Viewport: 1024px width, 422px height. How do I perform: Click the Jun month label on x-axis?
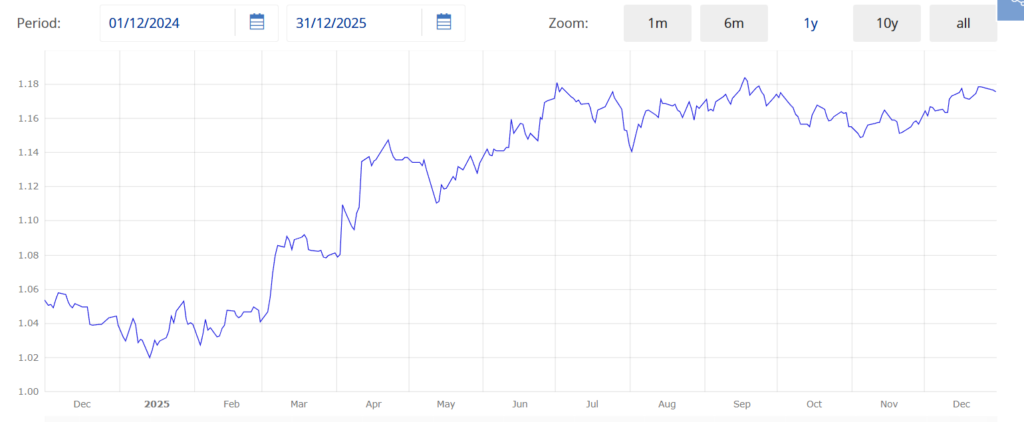coord(520,404)
